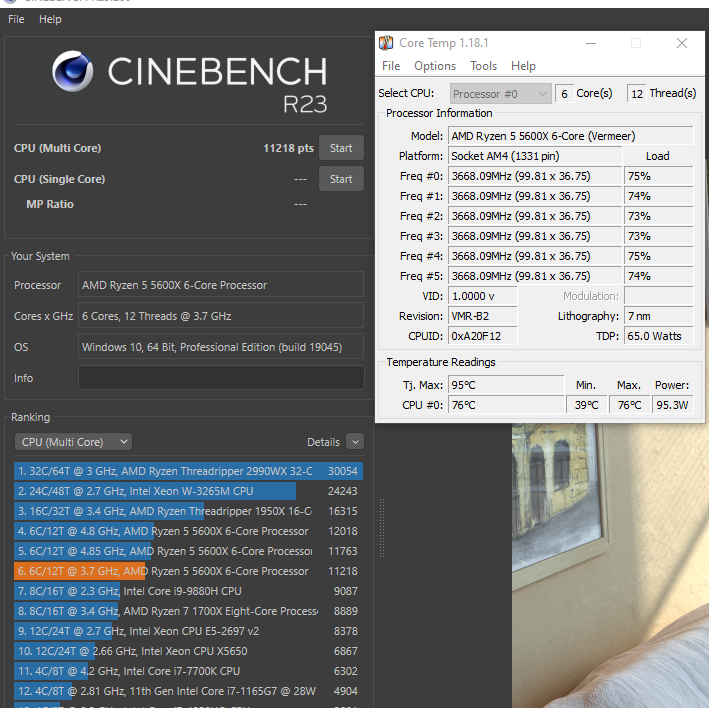The image size is (709, 708).
Task: Open the CPU (Multi Core) ranking dropdown
Action: [x=73, y=442]
